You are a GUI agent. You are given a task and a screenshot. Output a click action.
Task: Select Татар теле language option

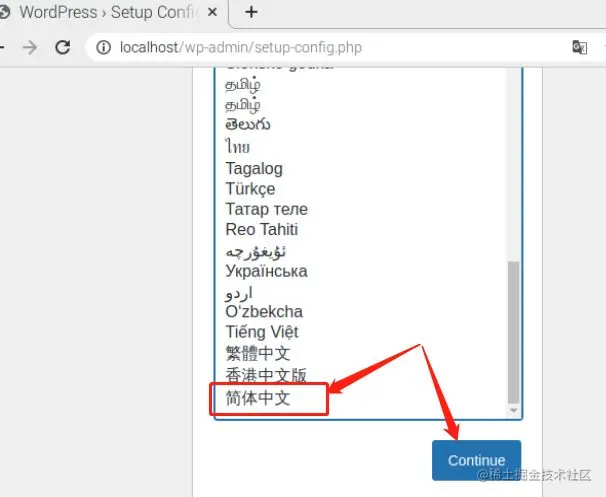click(267, 209)
